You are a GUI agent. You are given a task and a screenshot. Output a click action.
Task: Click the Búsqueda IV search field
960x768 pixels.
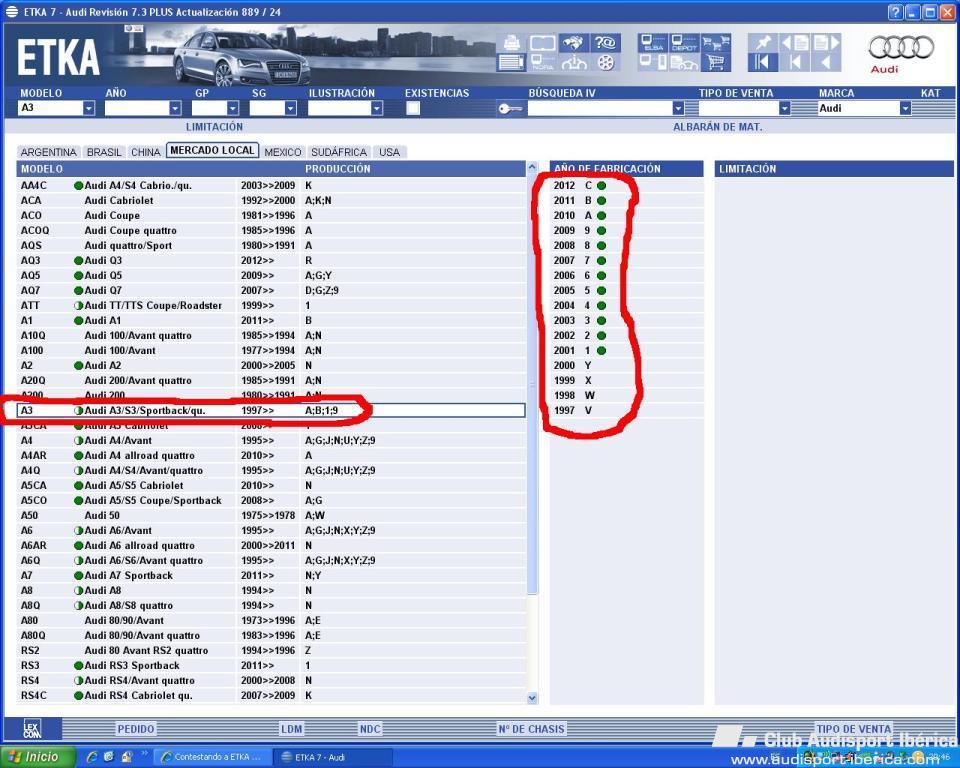(599, 108)
